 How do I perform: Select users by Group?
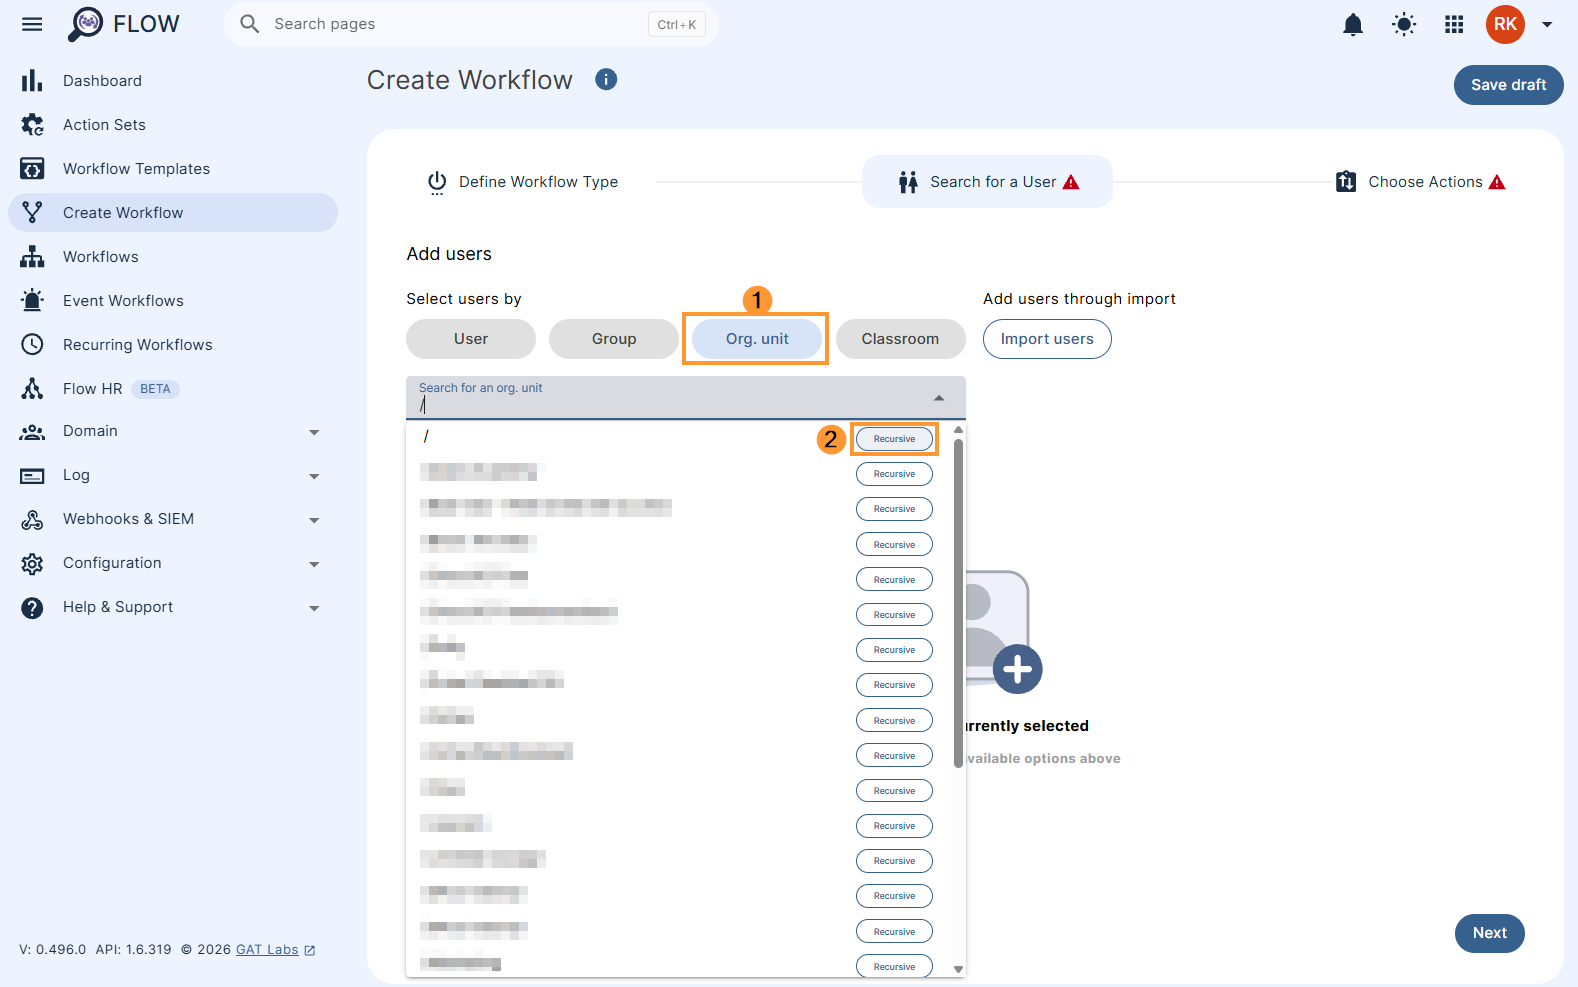(614, 339)
